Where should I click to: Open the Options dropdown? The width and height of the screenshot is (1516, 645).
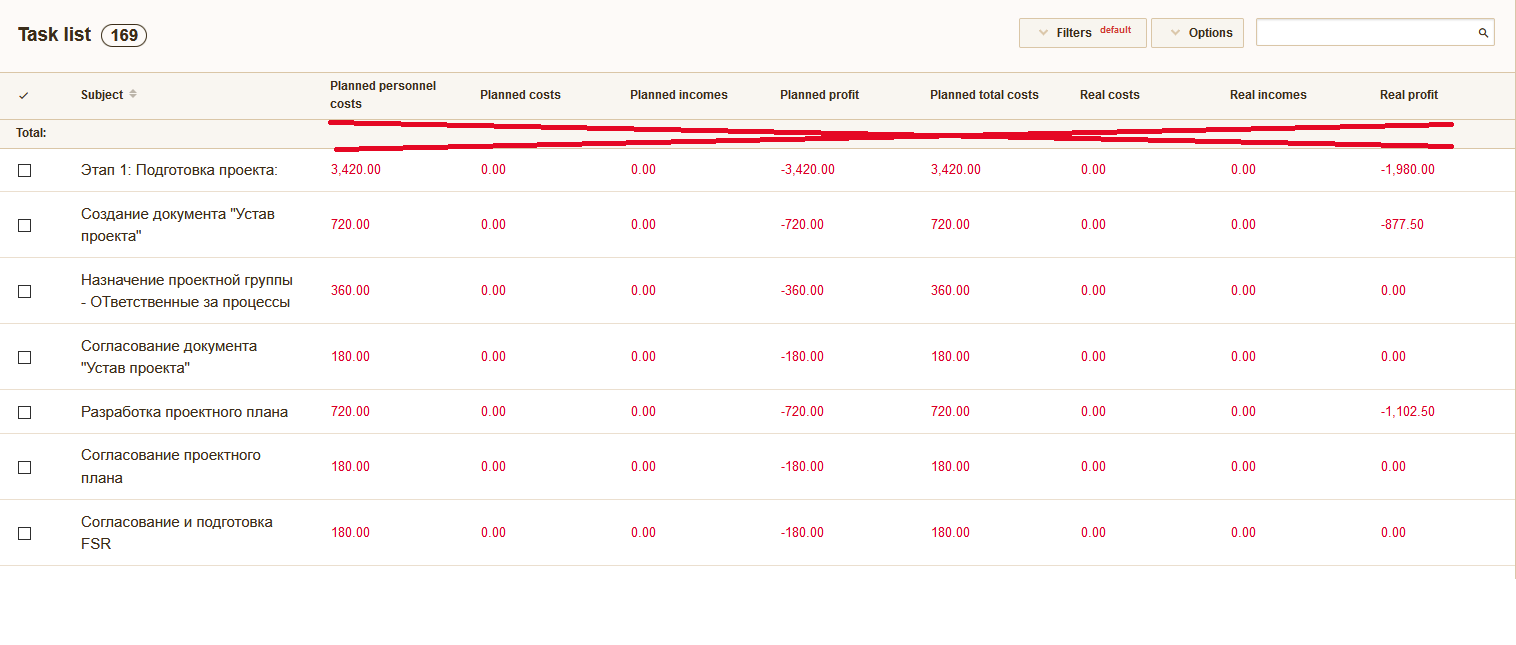pos(1198,33)
